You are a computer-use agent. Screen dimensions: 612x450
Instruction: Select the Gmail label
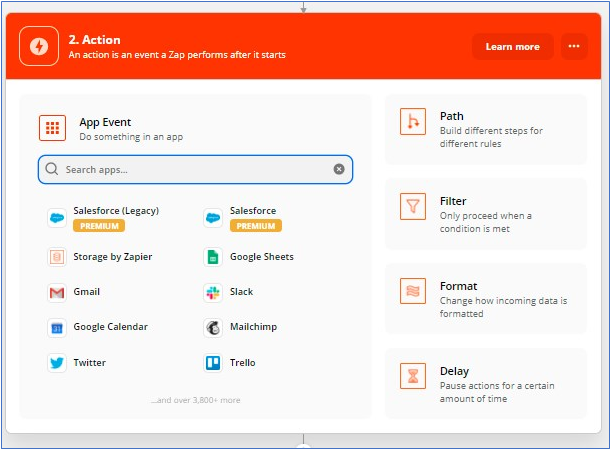tap(87, 292)
